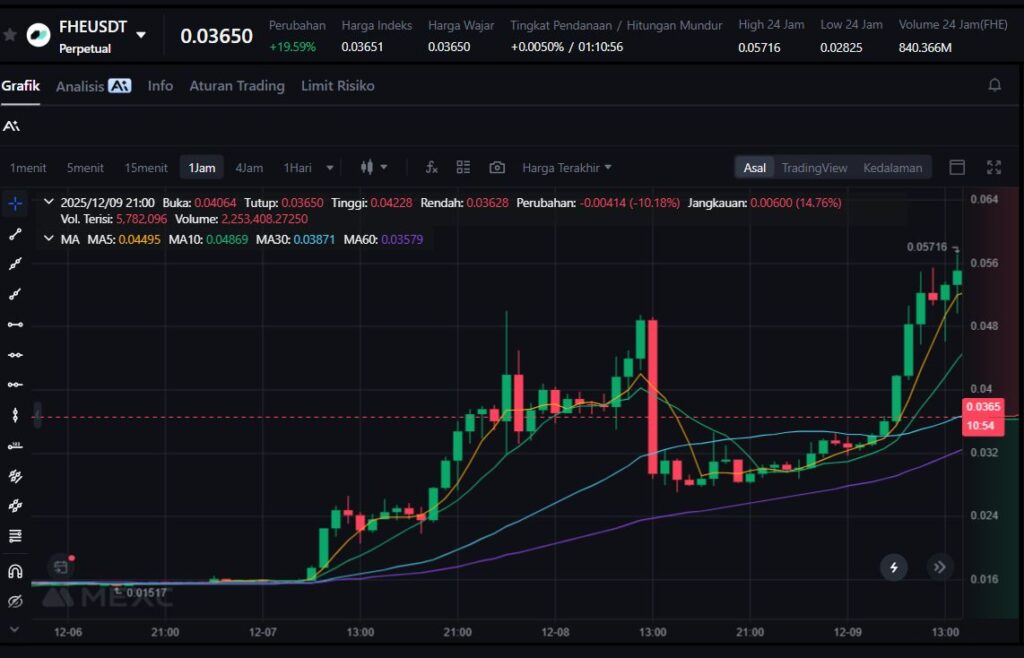Select the 4Jam timeframe

click(x=249, y=168)
